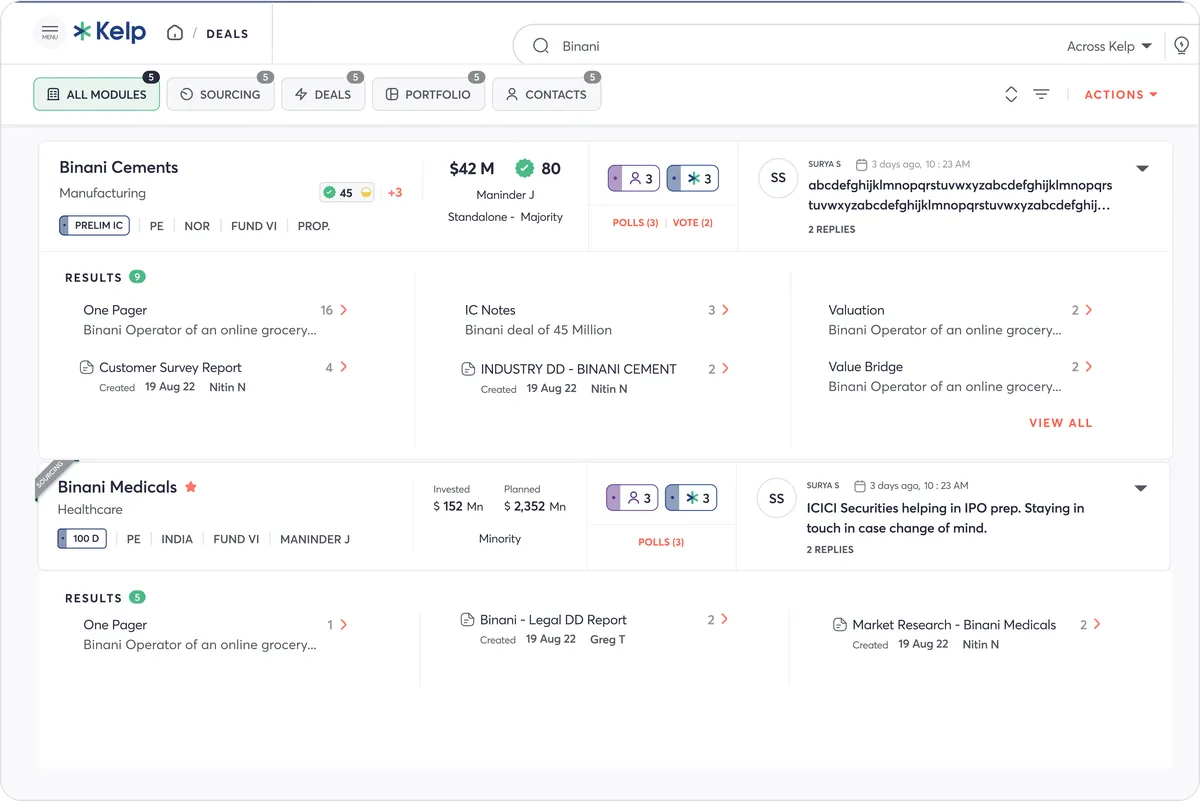
Task: Click DEALS in the breadcrumb
Action: click(x=227, y=33)
